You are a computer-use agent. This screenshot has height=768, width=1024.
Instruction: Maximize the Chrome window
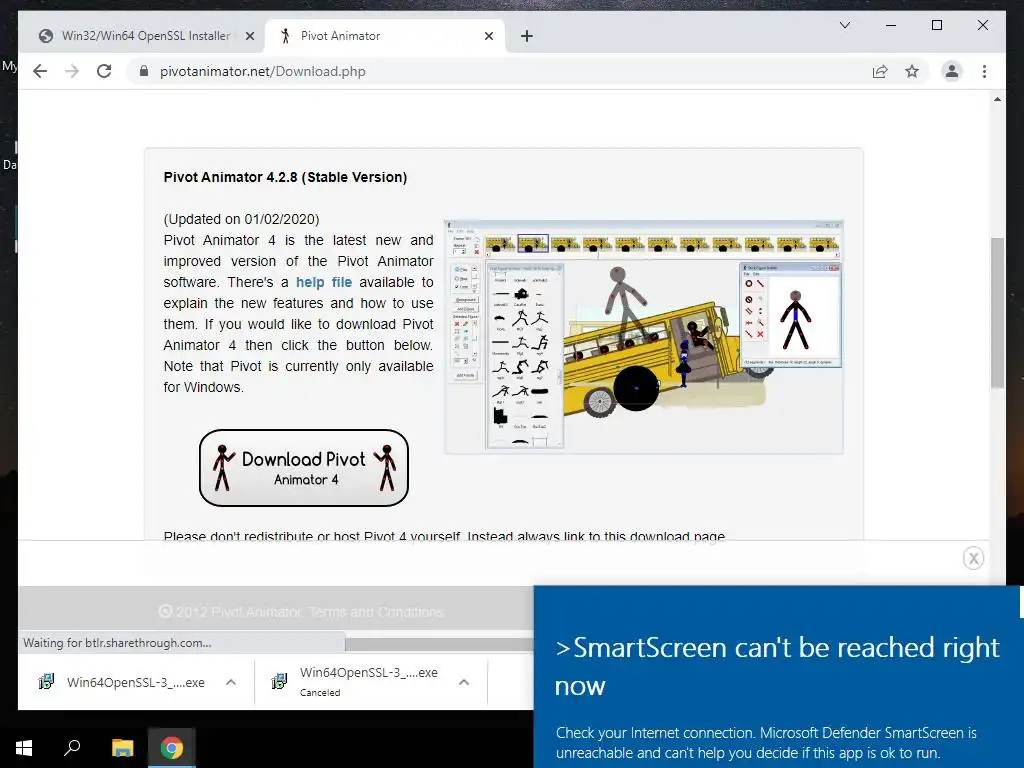[936, 25]
